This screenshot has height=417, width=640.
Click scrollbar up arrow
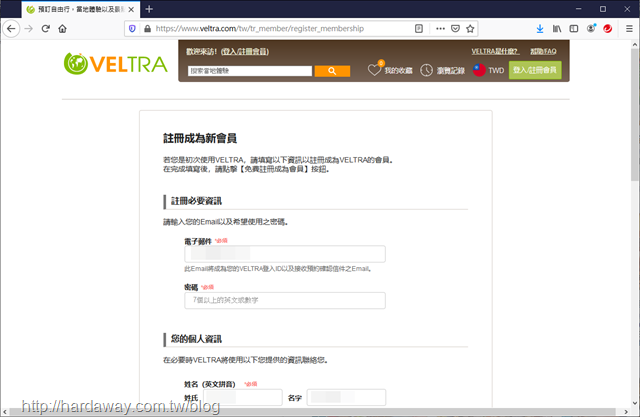tap(635, 44)
